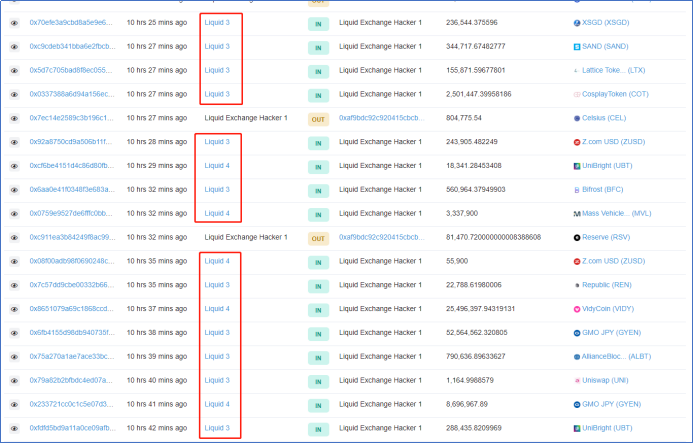Click the XSGD token icon
The height and width of the screenshot is (444, 694).
577,23
